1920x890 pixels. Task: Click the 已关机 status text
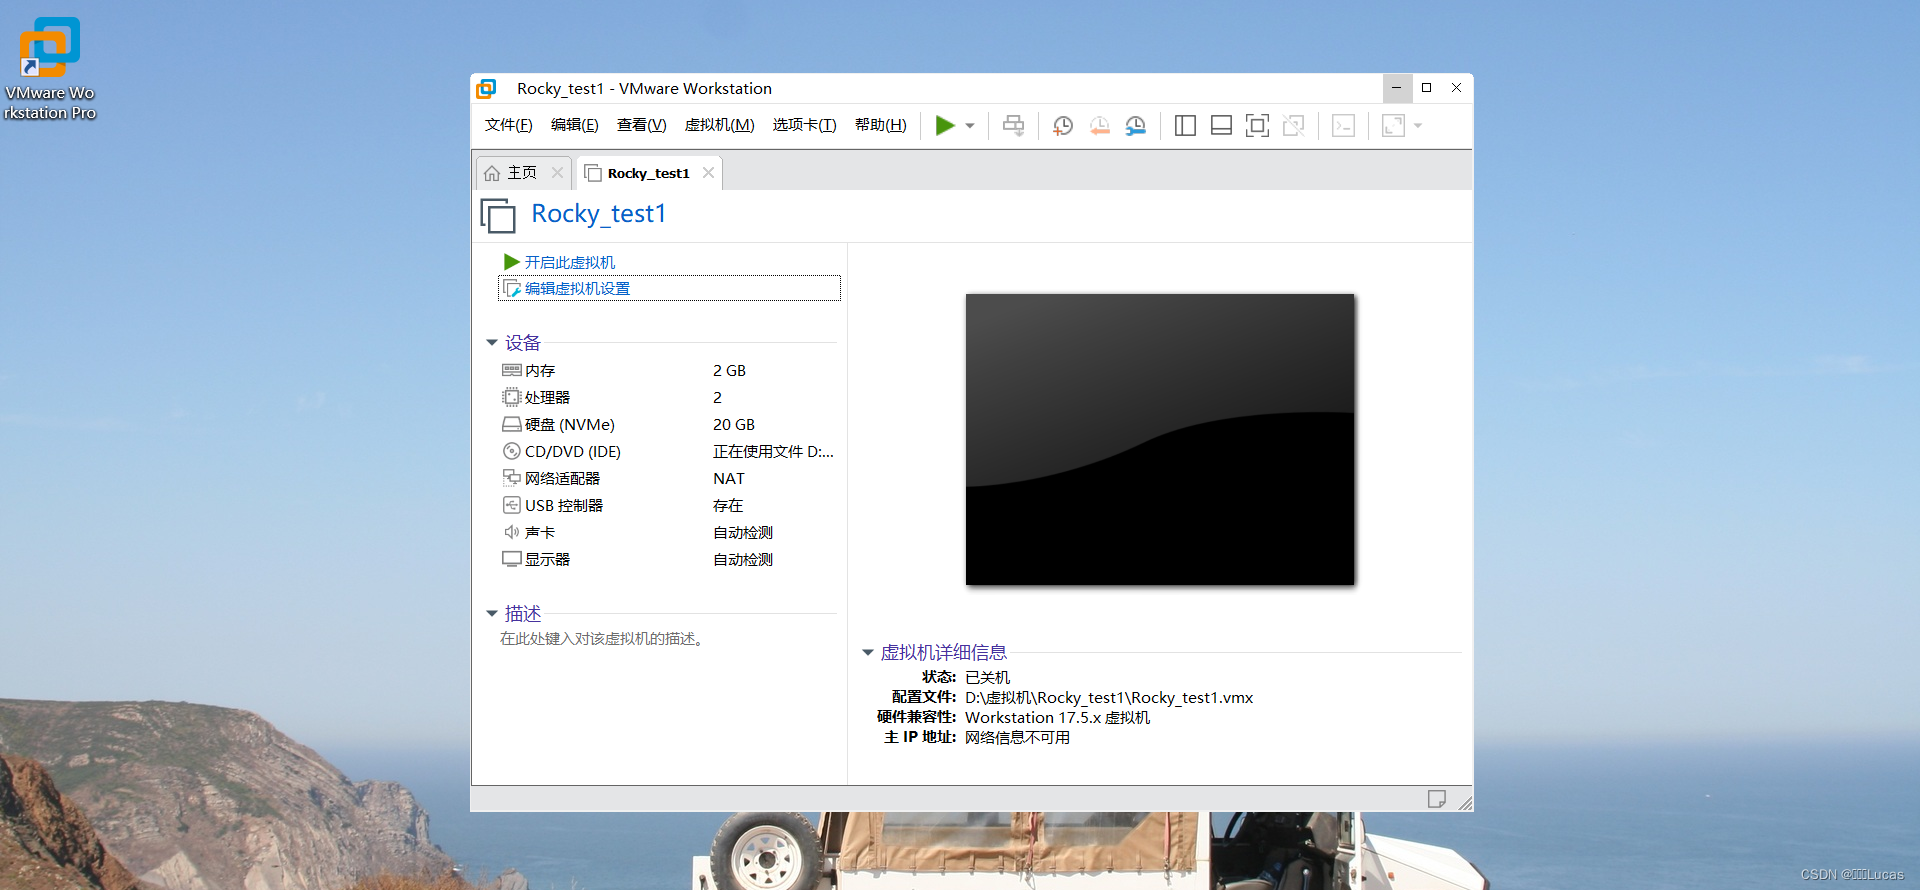(x=987, y=678)
